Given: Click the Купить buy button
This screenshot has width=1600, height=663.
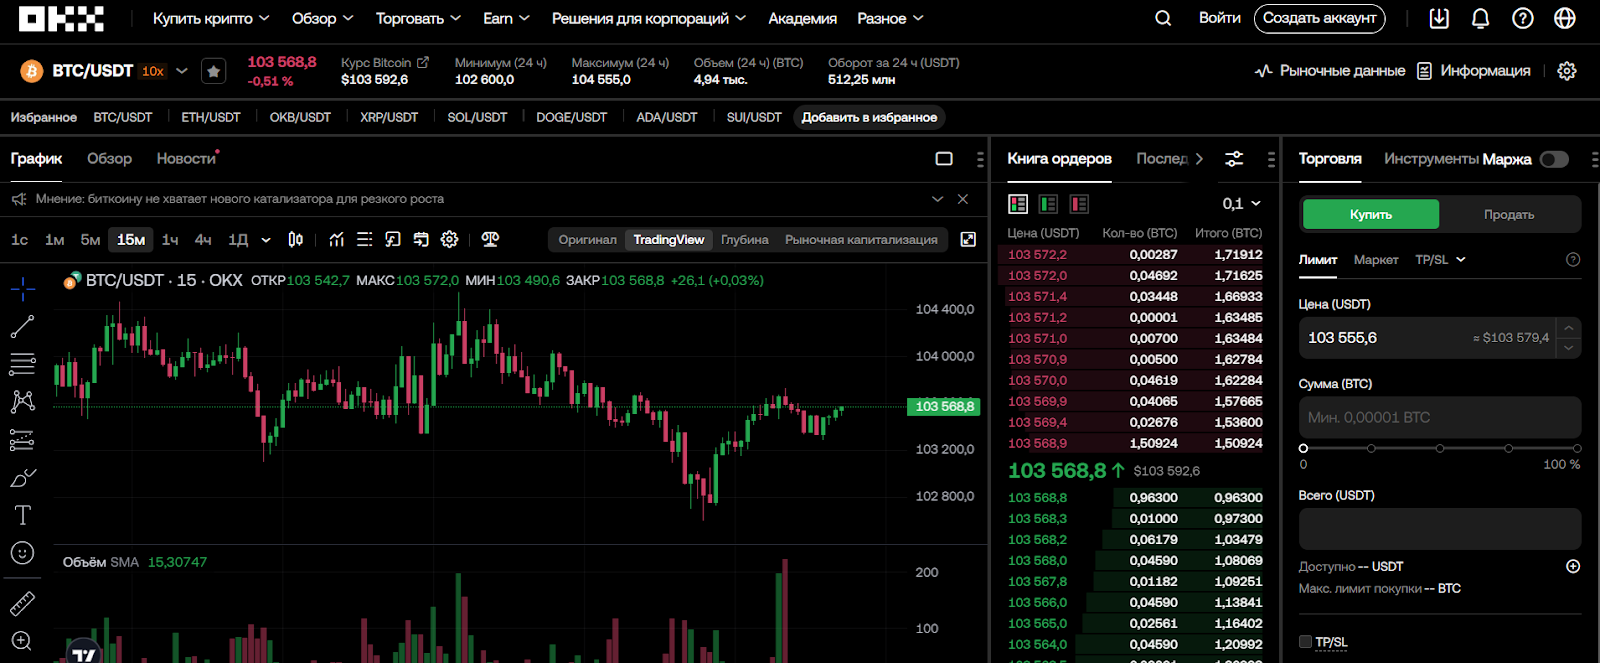Looking at the screenshot, I should 1371,214.
